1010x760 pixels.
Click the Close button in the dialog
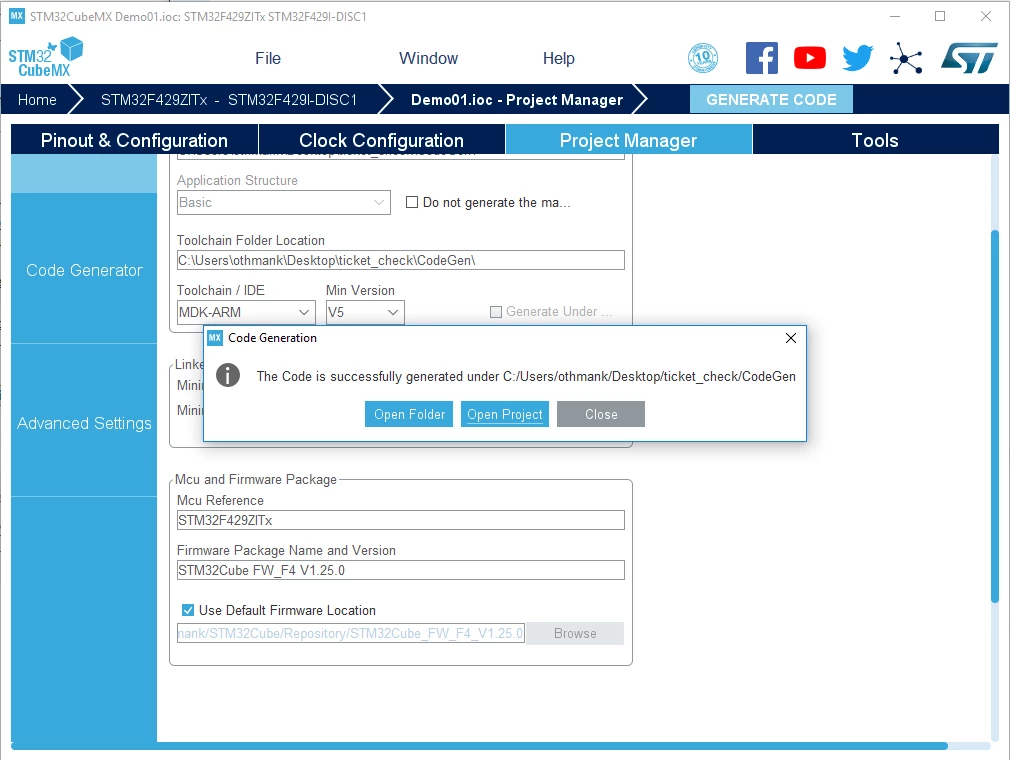point(601,414)
